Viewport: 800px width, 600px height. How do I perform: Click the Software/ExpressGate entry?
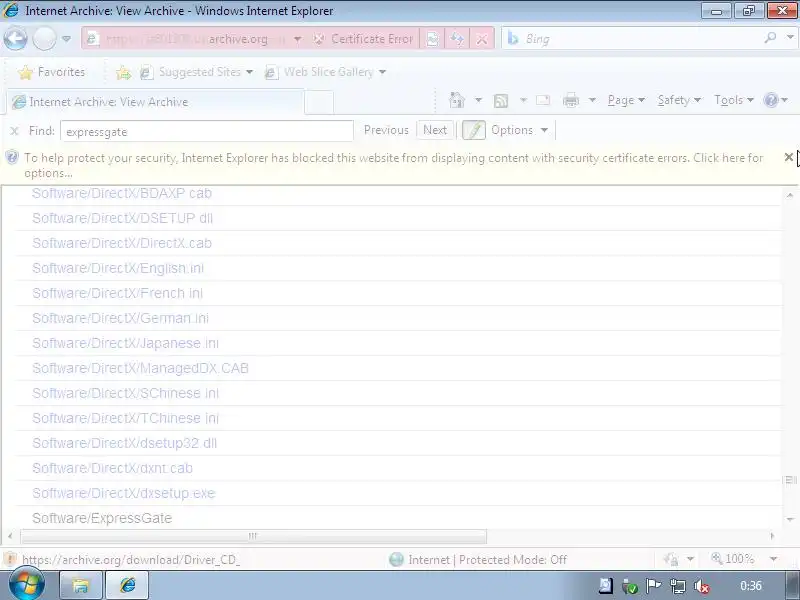(102, 518)
